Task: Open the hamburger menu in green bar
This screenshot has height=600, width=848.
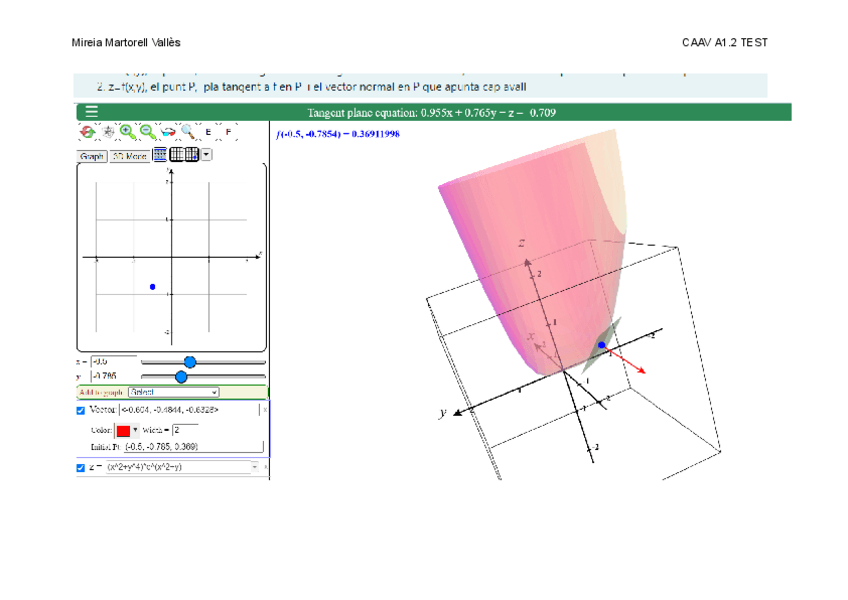Action: pos(91,112)
